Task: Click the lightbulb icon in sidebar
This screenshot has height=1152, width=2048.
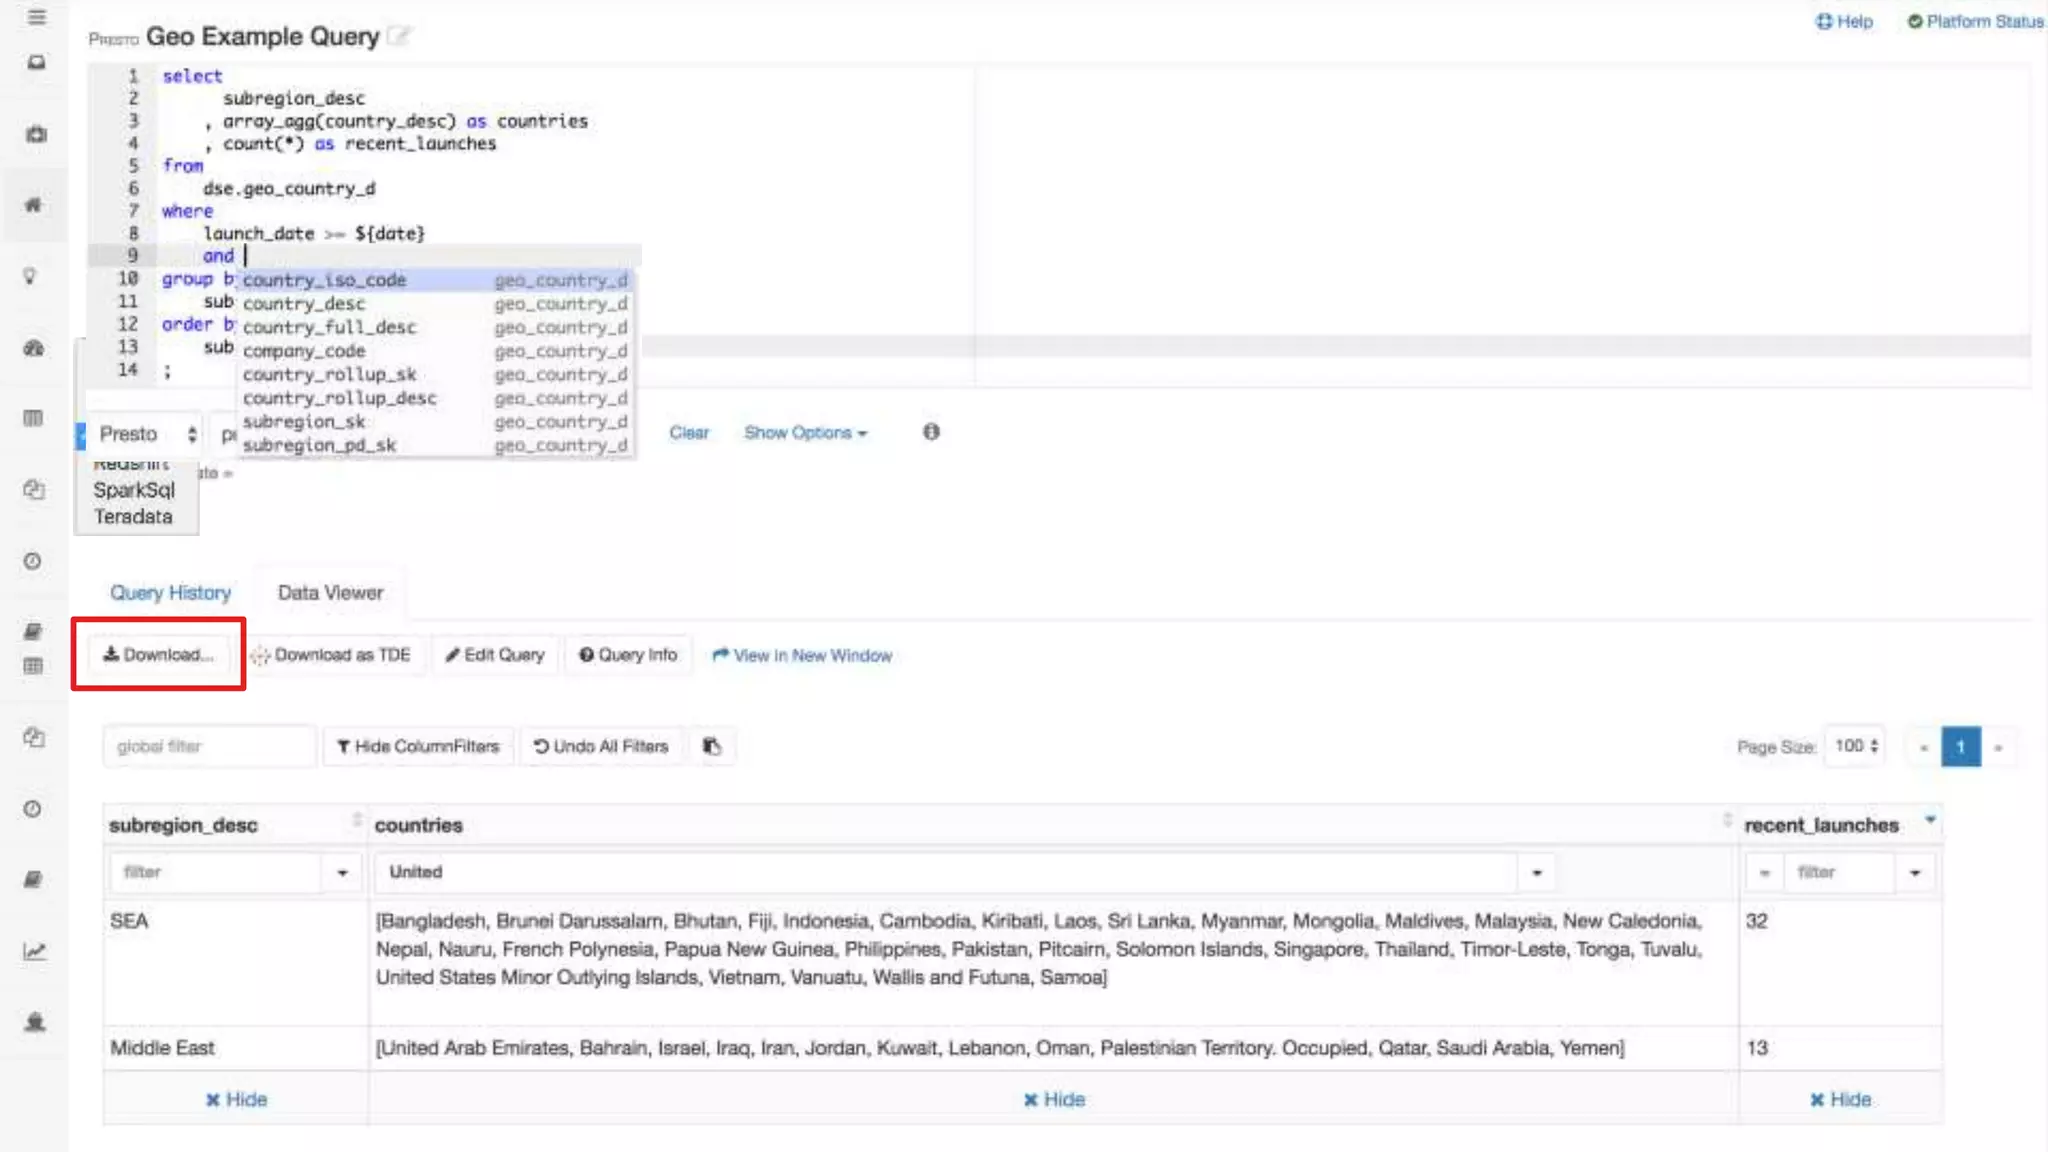Action: coord(31,276)
